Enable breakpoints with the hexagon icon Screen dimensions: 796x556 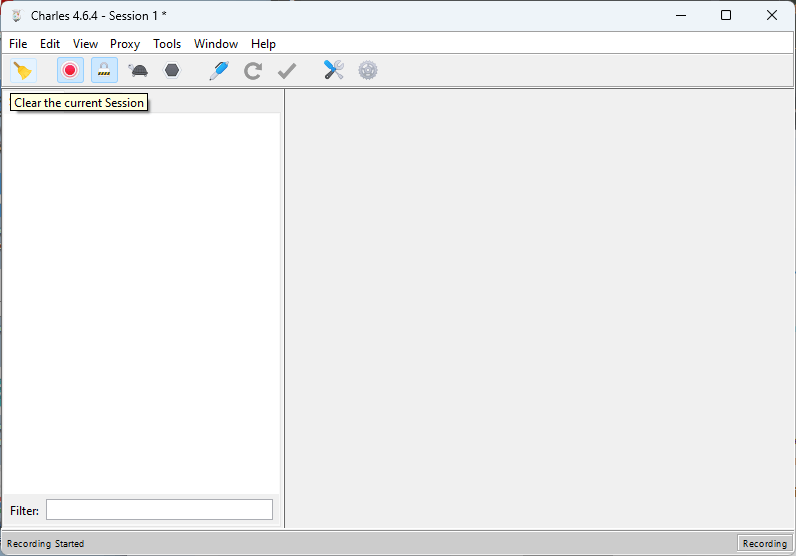tap(172, 70)
